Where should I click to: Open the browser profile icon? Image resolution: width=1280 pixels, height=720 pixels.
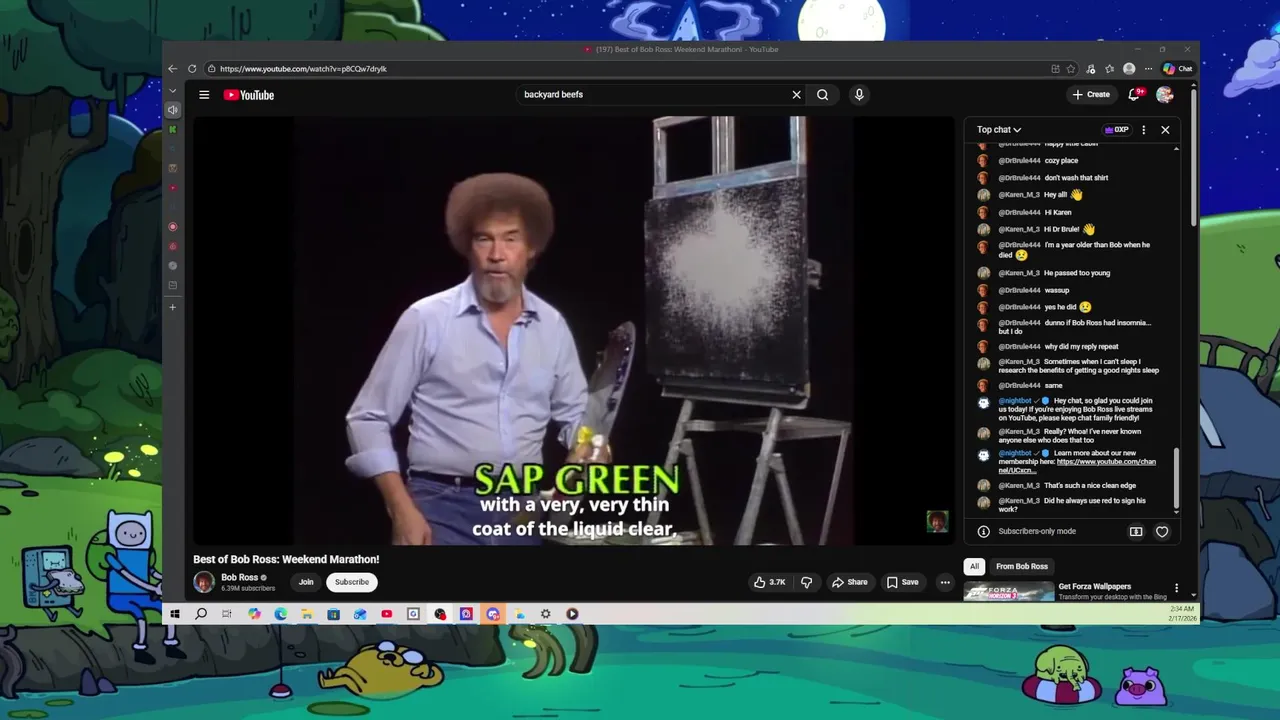(x=1129, y=69)
